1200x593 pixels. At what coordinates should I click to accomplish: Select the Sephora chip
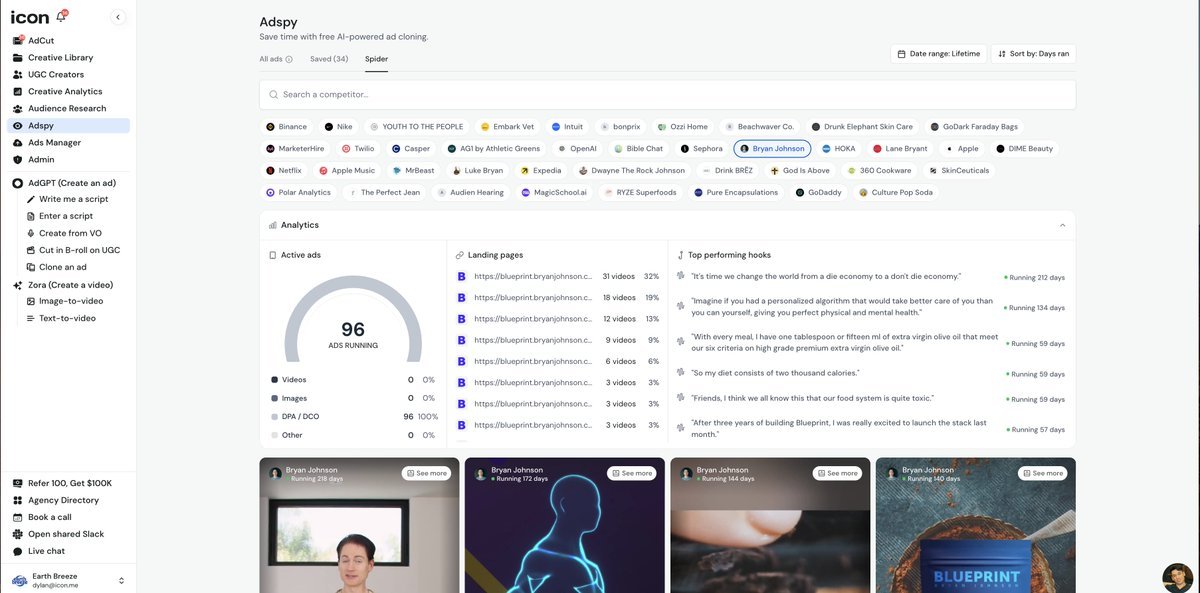pos(701,149)
